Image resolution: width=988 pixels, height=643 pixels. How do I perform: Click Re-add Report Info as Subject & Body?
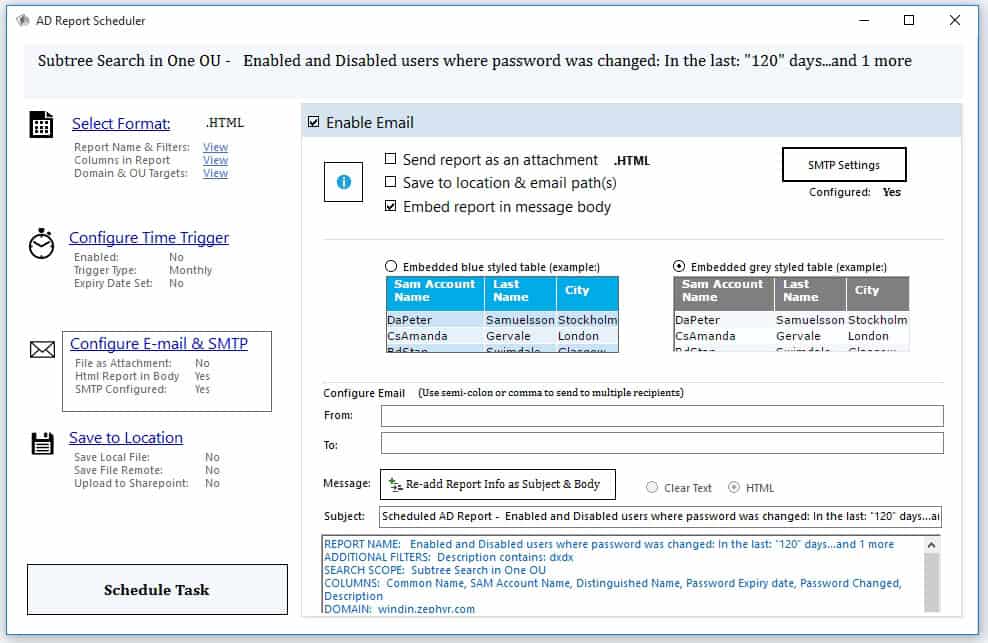(x=497, y=484)
